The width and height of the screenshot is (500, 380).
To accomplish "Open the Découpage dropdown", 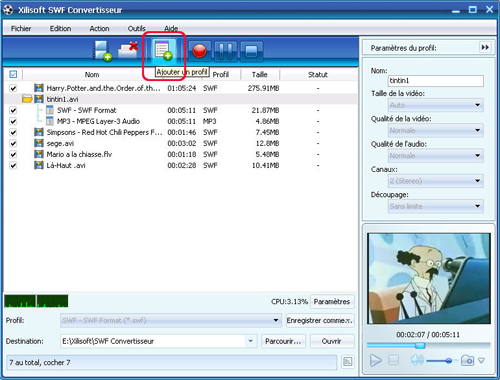I will 436,206.
